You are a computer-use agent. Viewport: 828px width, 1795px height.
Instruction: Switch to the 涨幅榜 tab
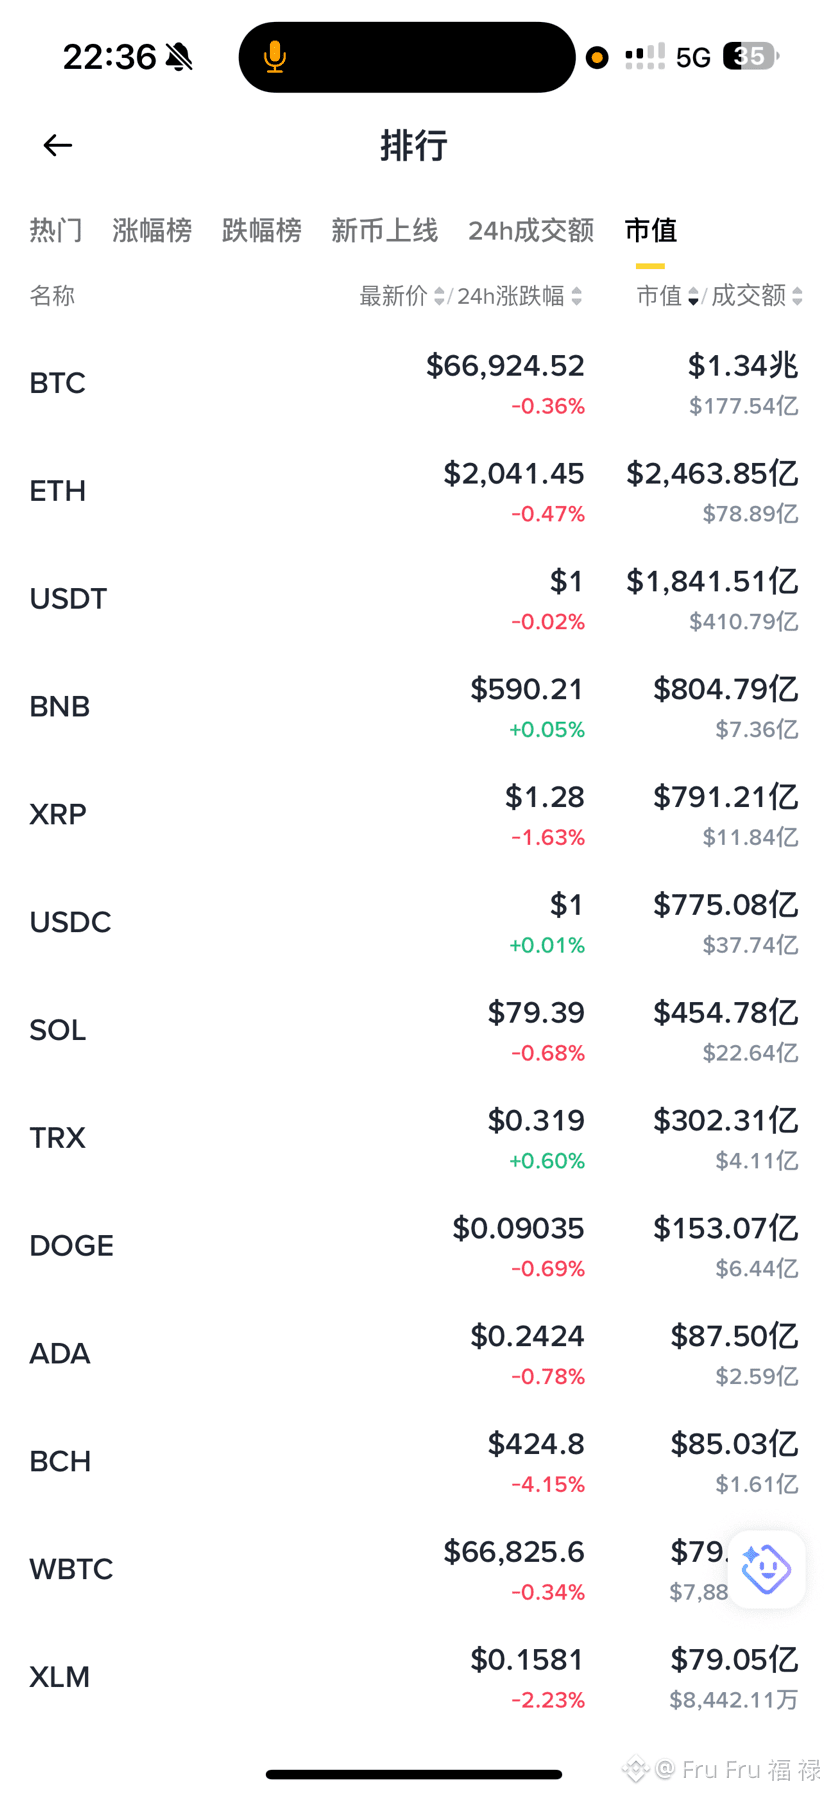152,231
